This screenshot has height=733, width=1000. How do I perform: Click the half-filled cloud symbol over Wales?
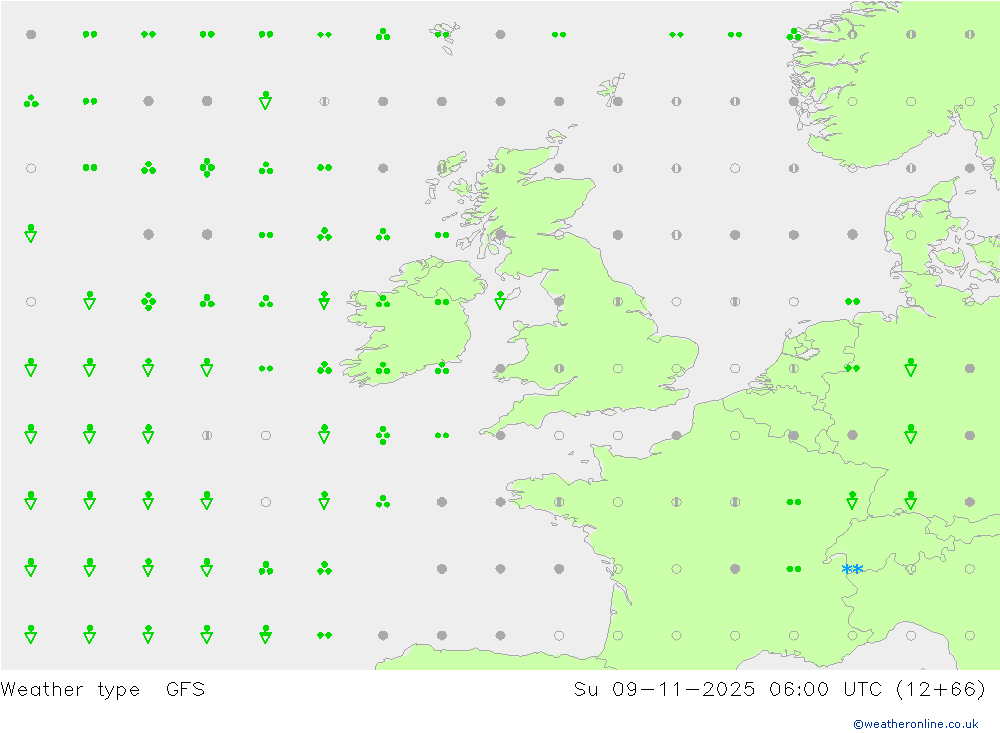(559, 368)
